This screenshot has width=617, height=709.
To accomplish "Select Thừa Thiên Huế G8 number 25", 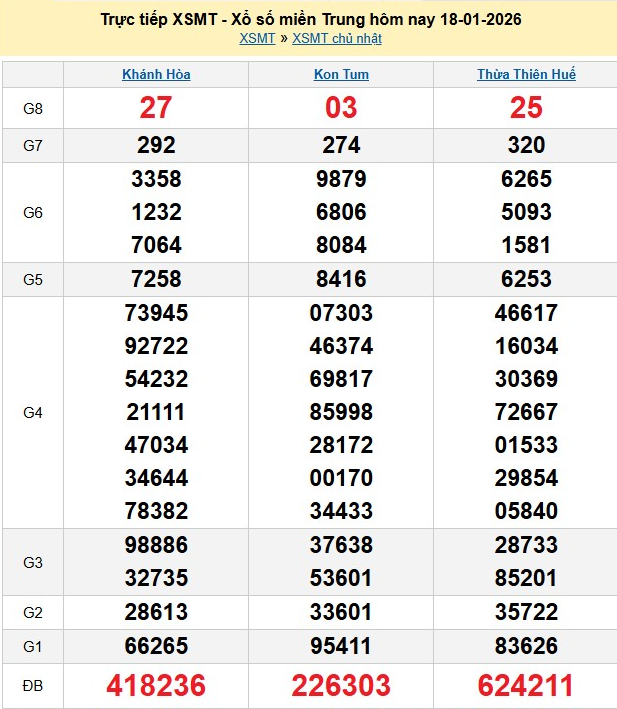I will coord(526,108).
